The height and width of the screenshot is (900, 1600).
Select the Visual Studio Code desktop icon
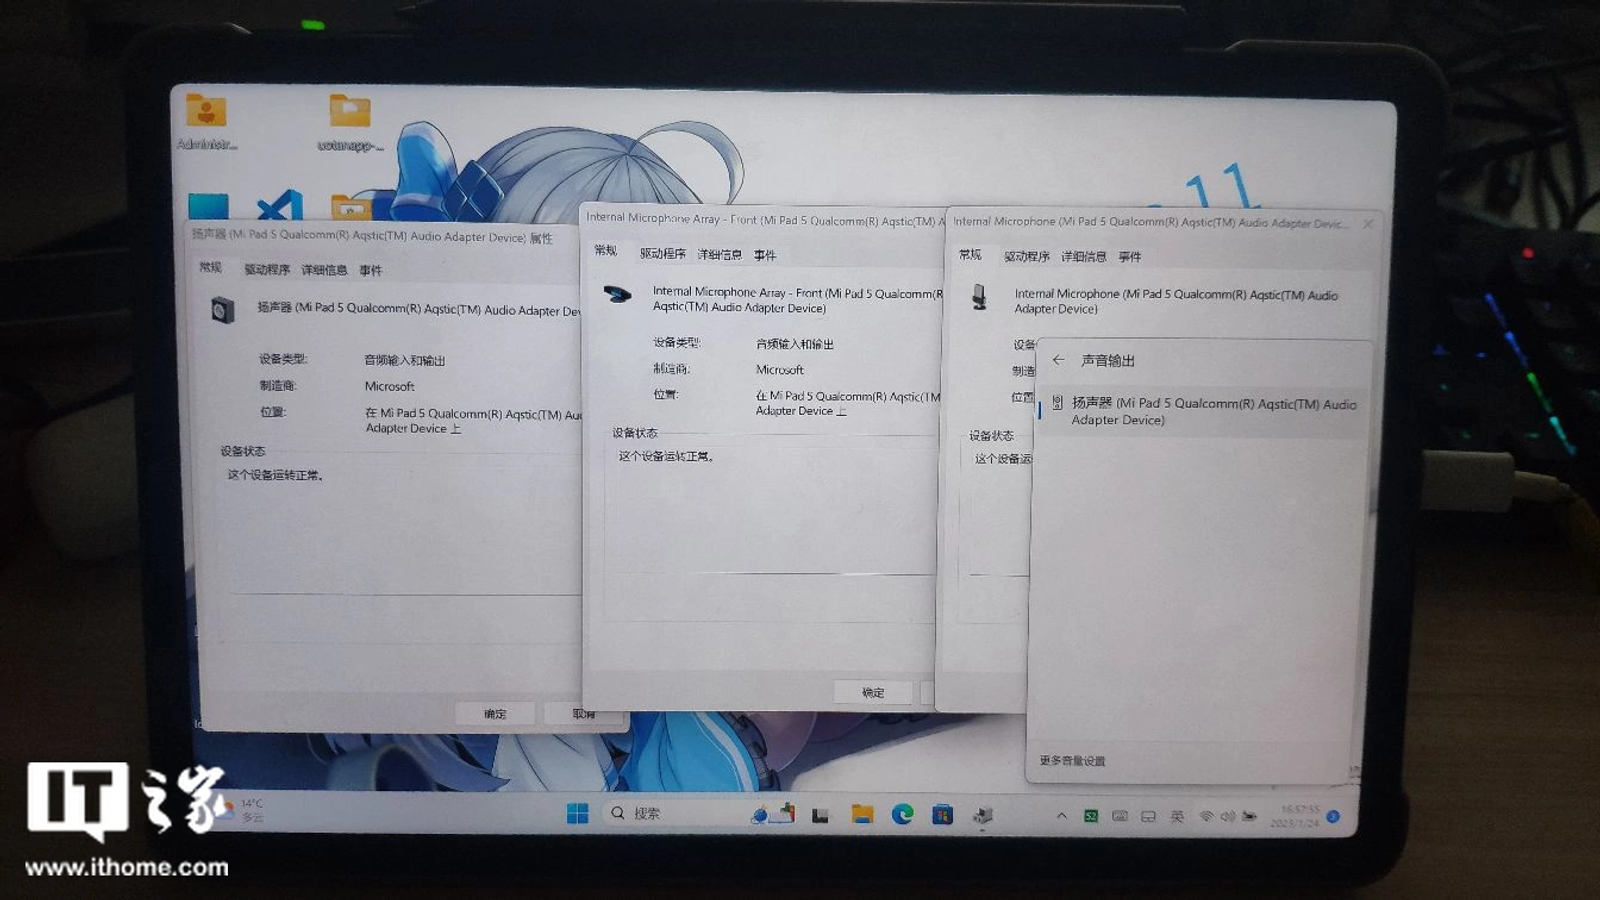(x=280, y=205)
